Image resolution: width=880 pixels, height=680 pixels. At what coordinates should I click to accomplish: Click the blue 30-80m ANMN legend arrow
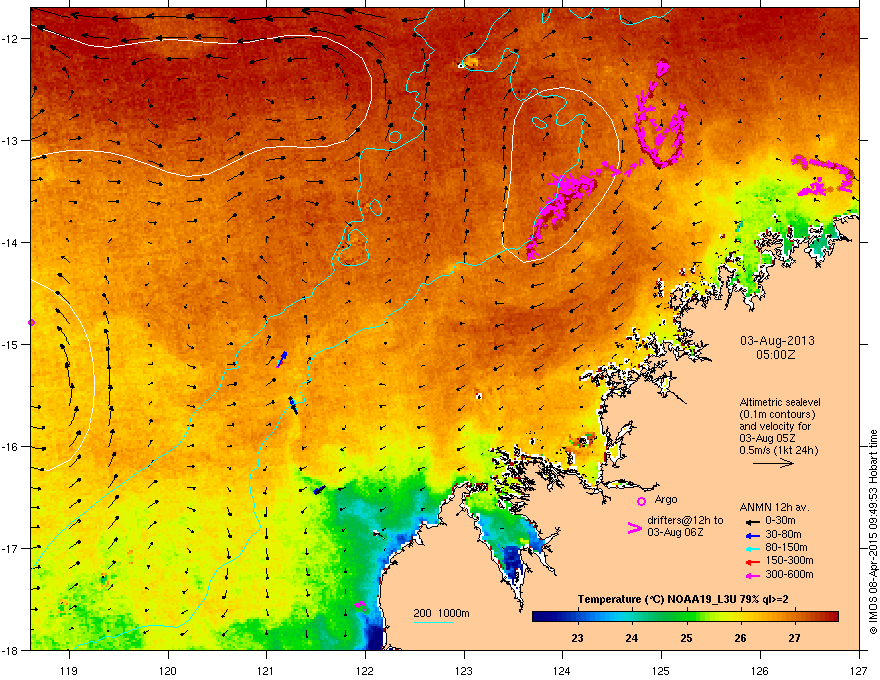(x=751, y=535)
